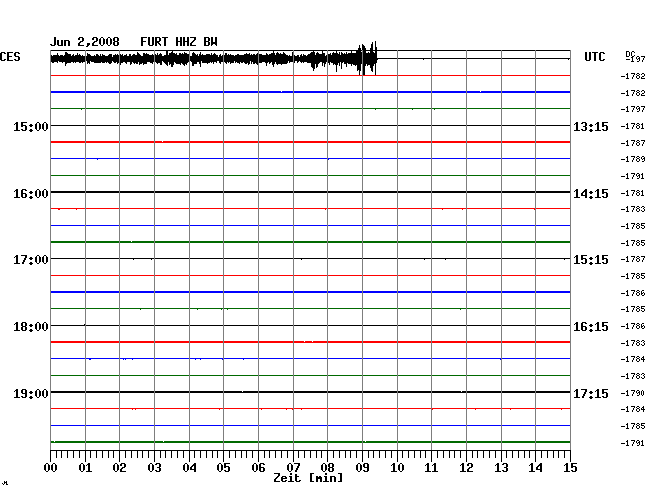
Task: Click minute label "01" on the time axis
Action: 85,468
